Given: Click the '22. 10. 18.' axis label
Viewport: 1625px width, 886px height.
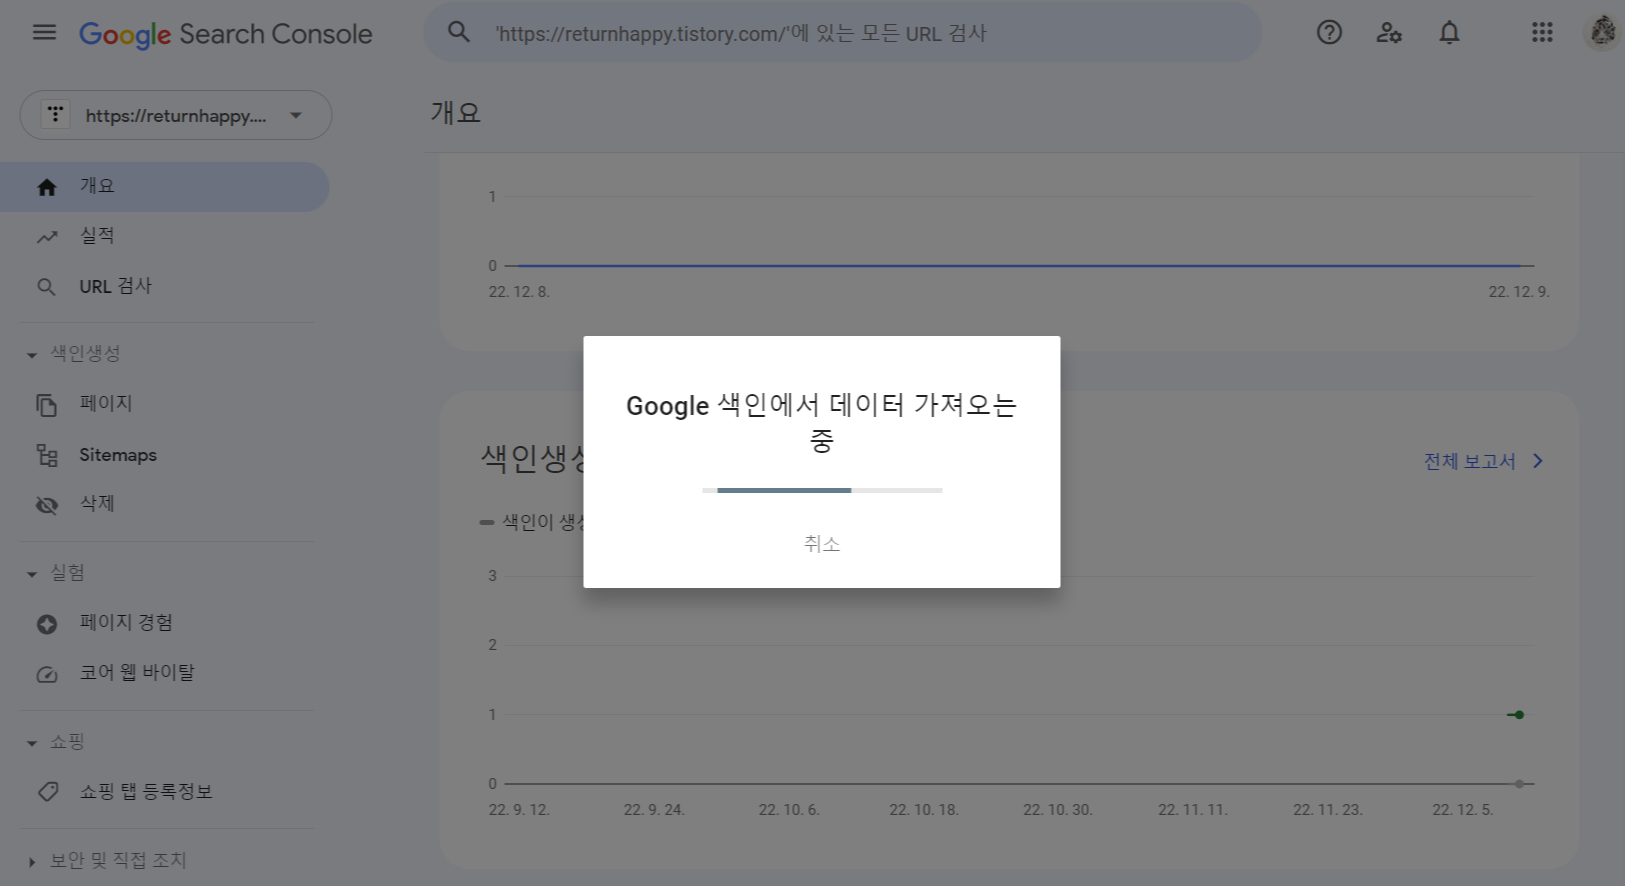Looking at the screenshot, I should (x=924, y=810).
